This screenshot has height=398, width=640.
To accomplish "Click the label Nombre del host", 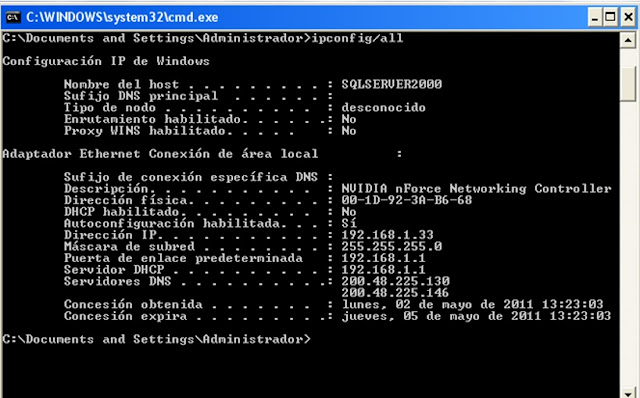I will click(x=121, y=84).
